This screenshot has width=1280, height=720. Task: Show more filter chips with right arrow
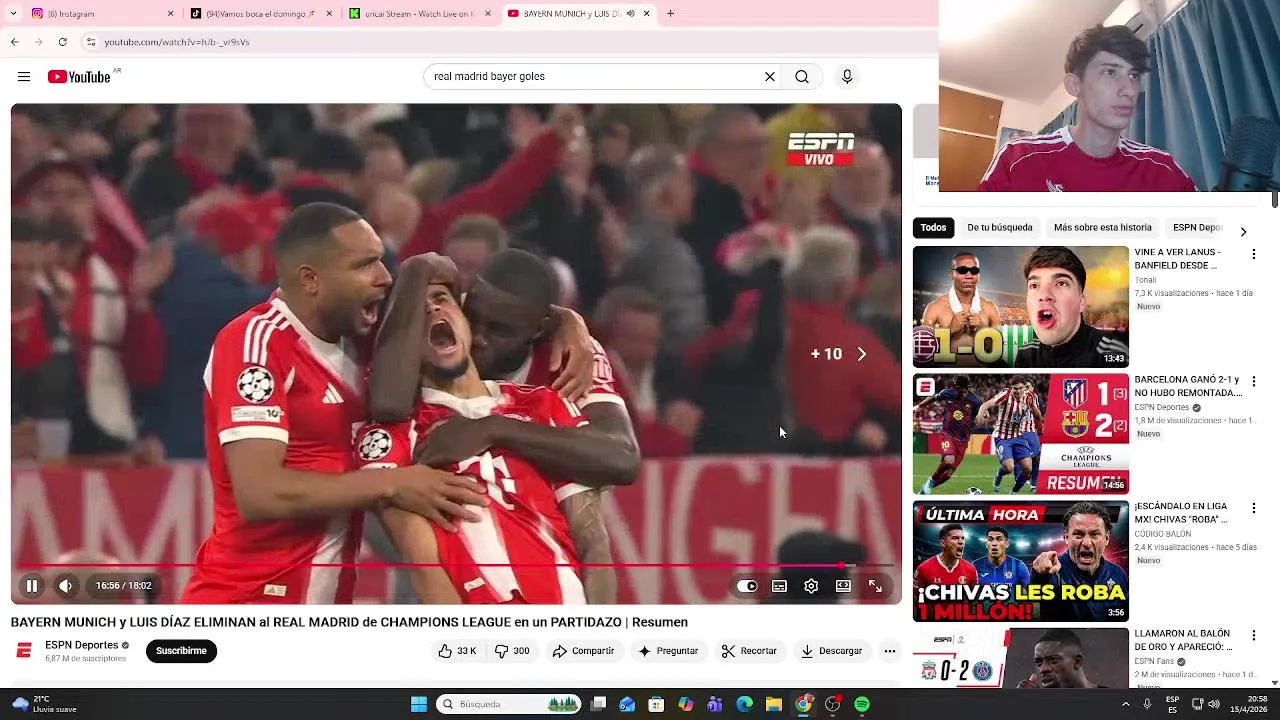click(x=1243, y=232)
